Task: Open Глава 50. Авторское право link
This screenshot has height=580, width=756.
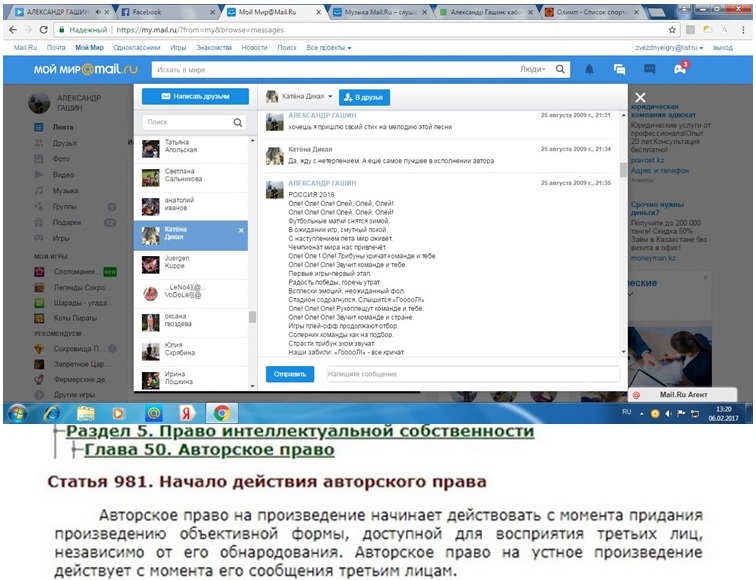Action: pyautogui.click(x=209, y=449)
